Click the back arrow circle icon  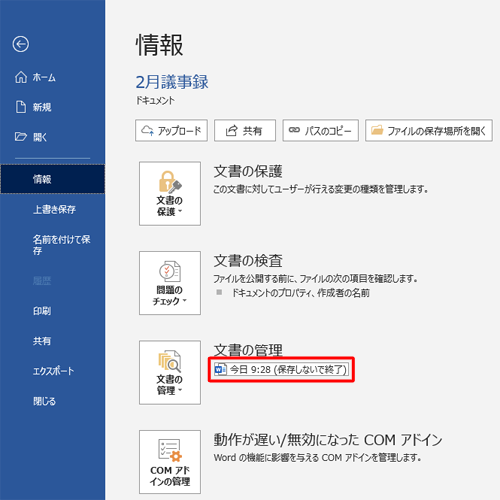coord(21,44)
